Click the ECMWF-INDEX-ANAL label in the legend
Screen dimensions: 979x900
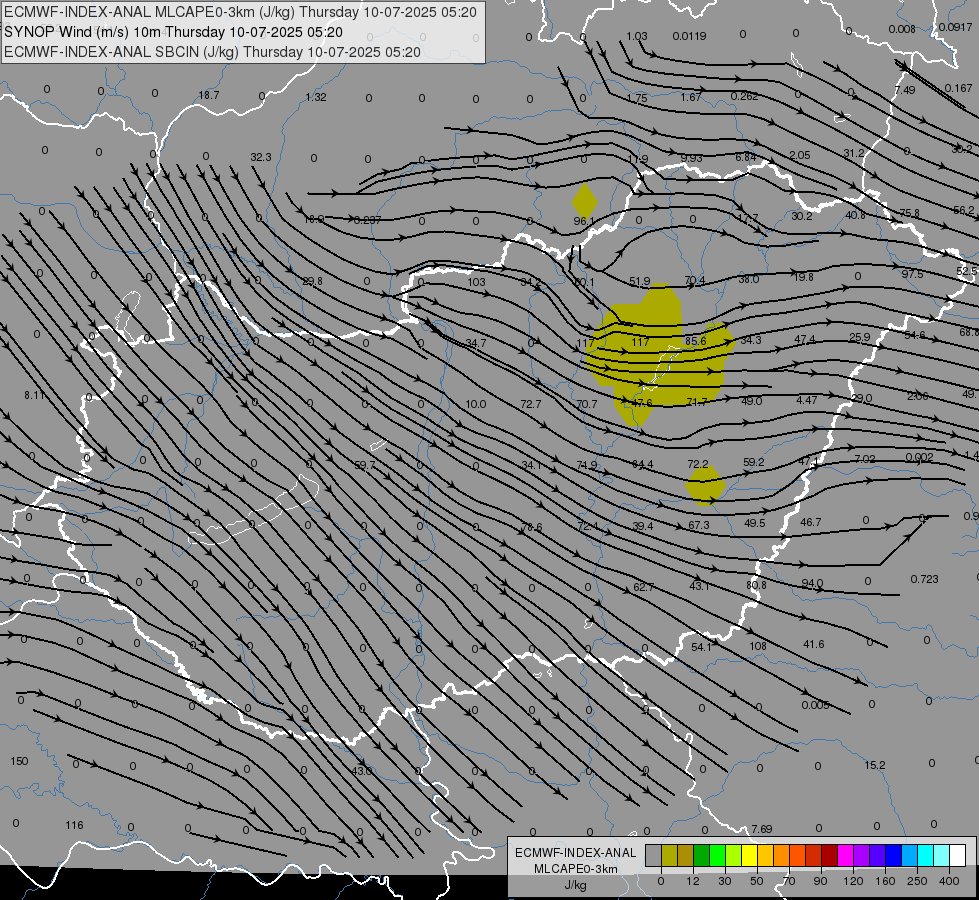click(576, 853)
